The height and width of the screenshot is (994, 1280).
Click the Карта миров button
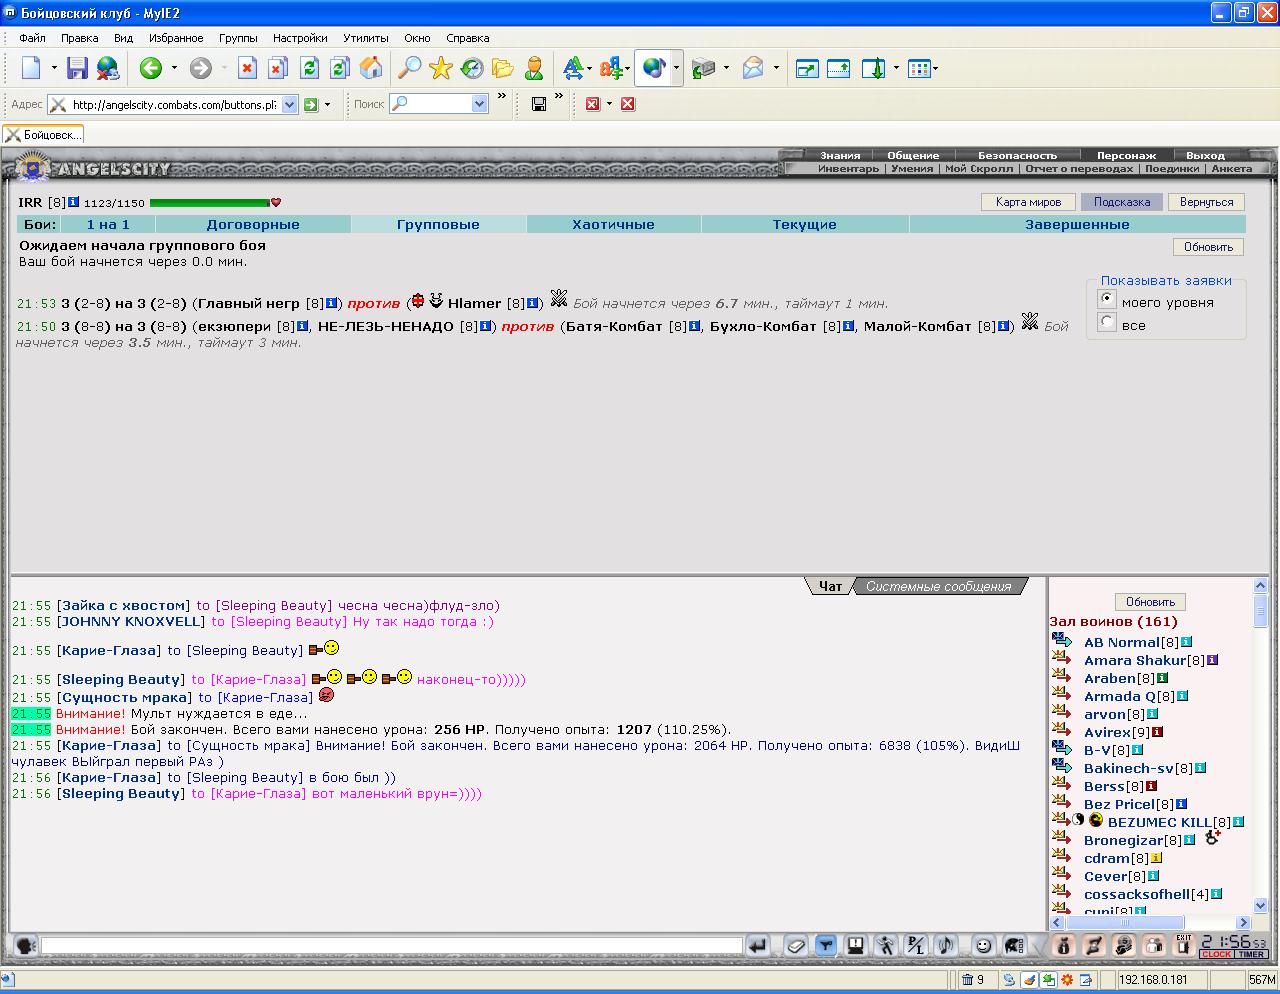click(x=1028, y=202)
